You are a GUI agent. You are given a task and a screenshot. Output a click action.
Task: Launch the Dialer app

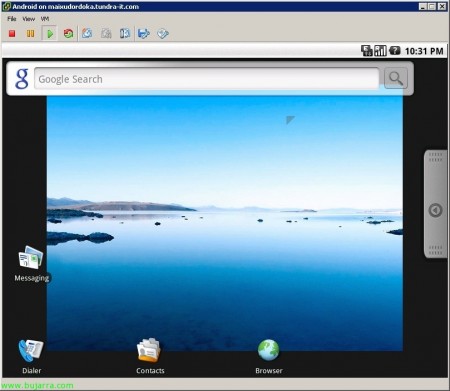tap(31, 357)
